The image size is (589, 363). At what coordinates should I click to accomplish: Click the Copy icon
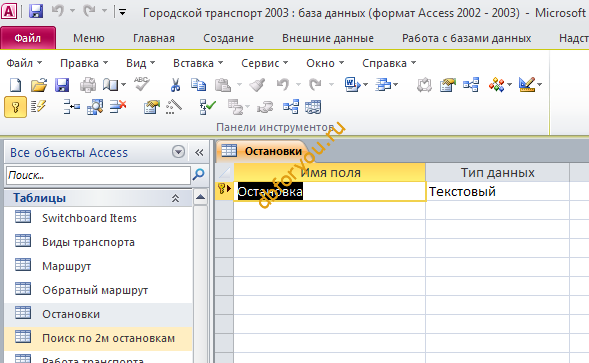click(x=198, y=85)
